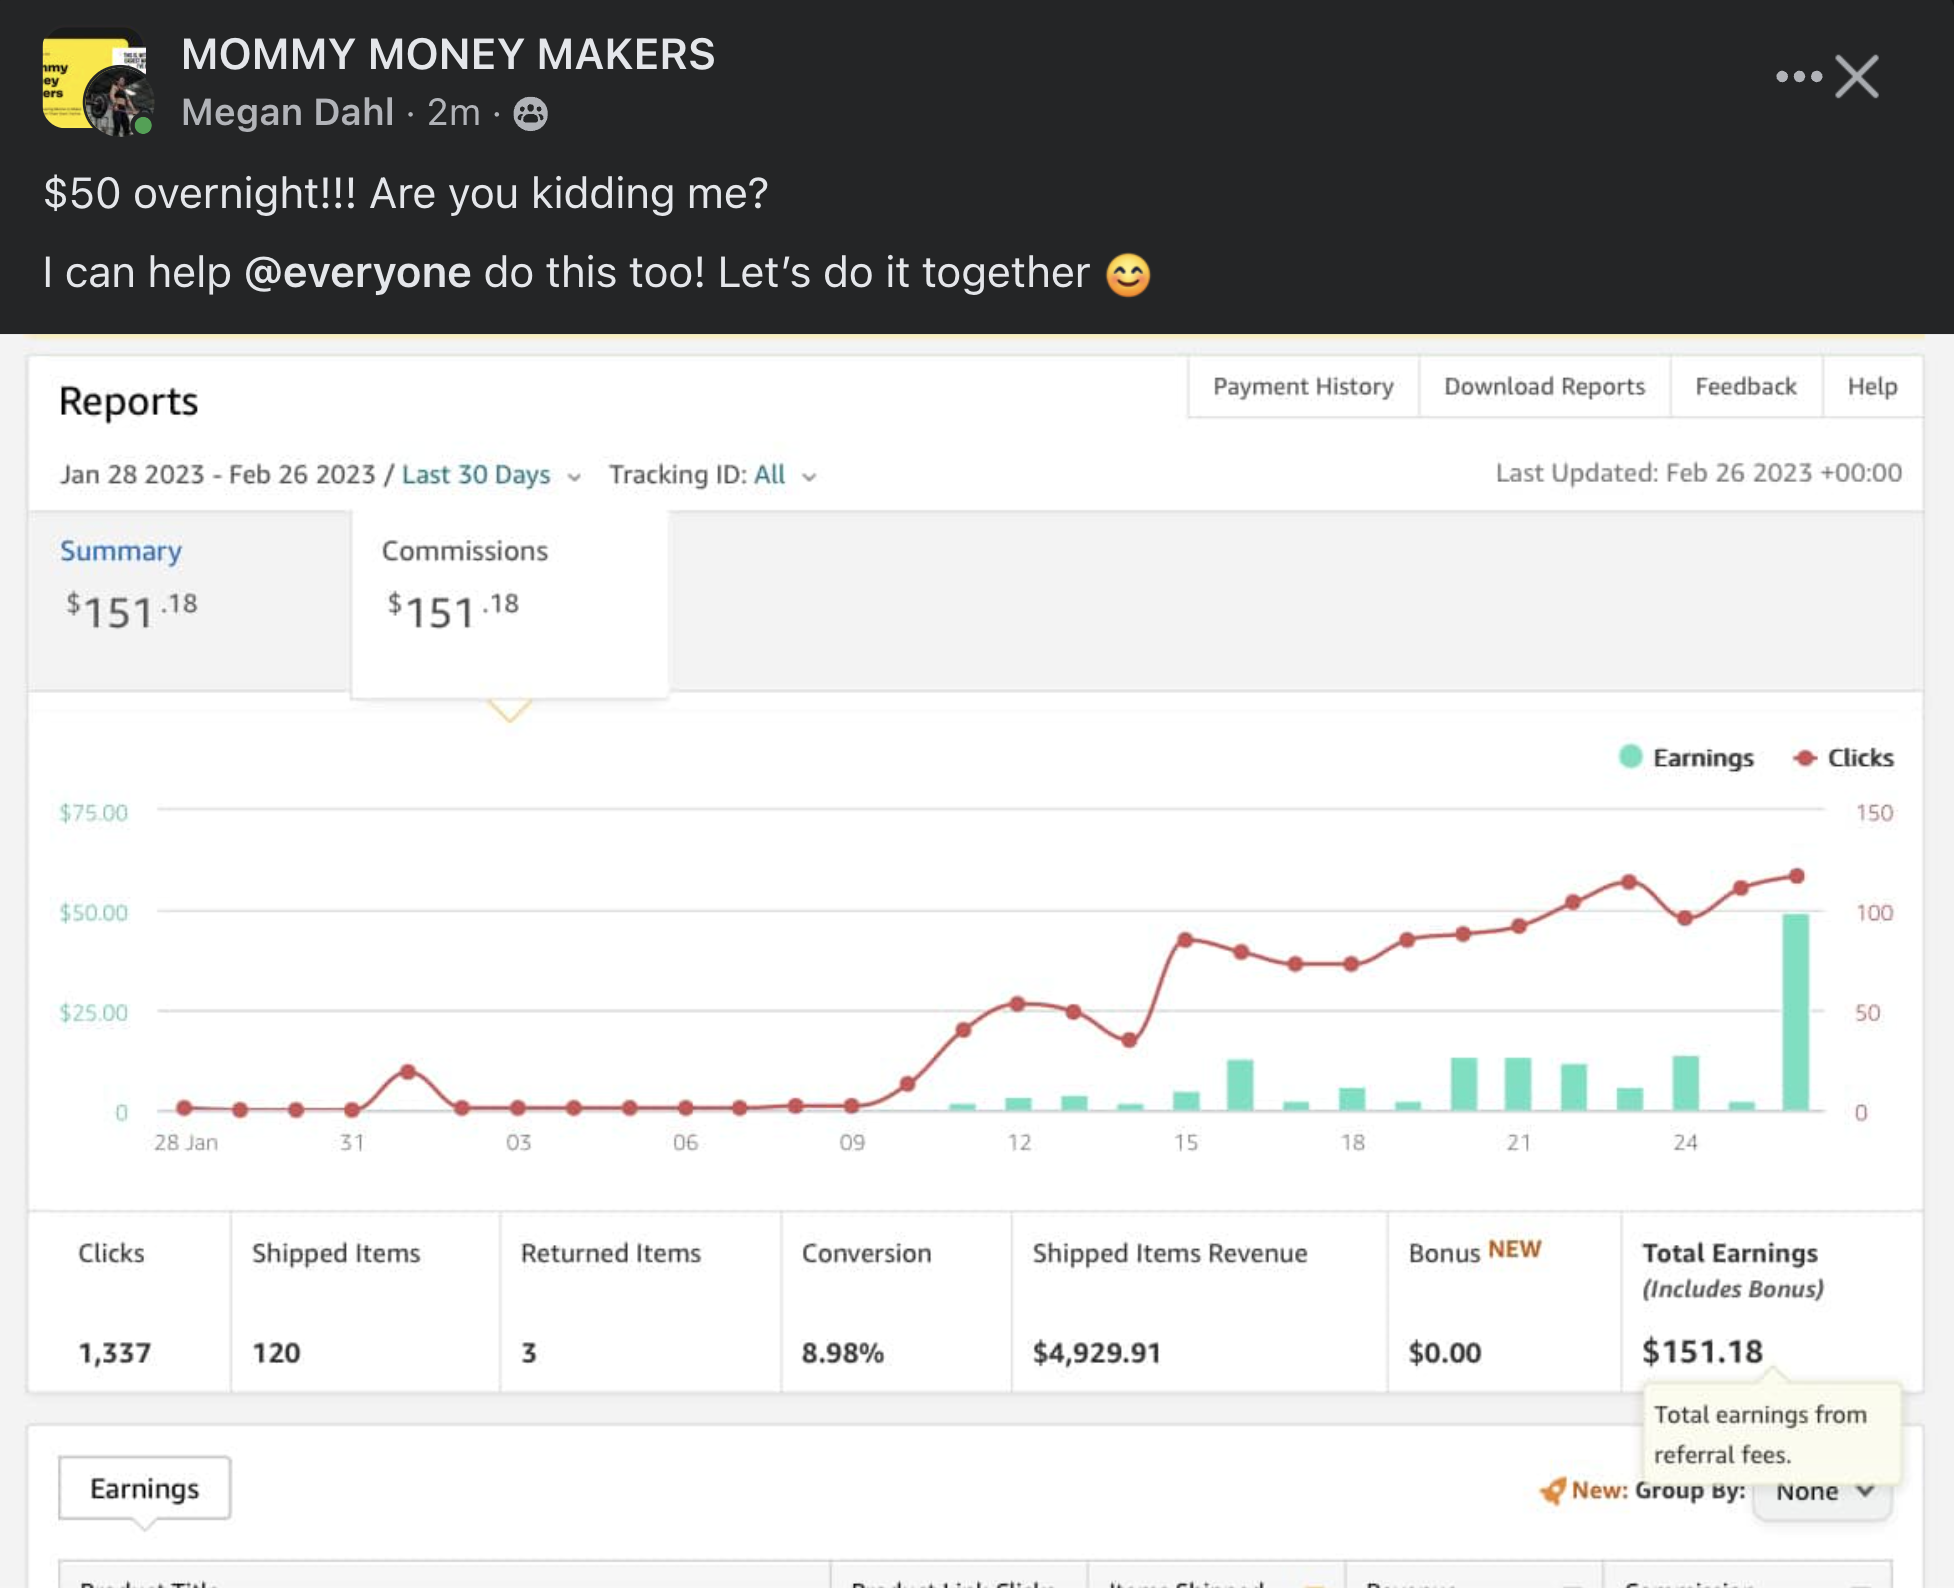This screenshot has height=1588, width=1954.
Task: Click the Clicks 1,337 value
Action: 115,1353
